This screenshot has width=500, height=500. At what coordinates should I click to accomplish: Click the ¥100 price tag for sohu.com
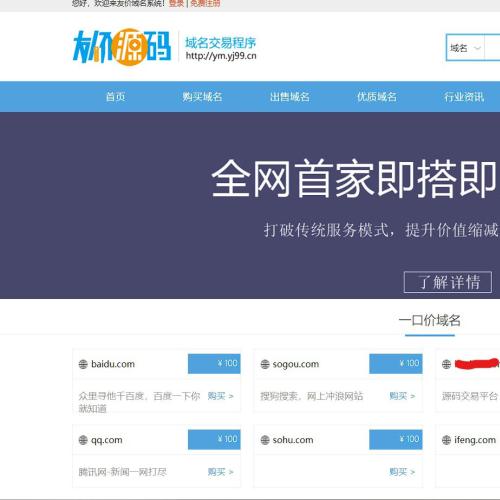click(396, 440)
